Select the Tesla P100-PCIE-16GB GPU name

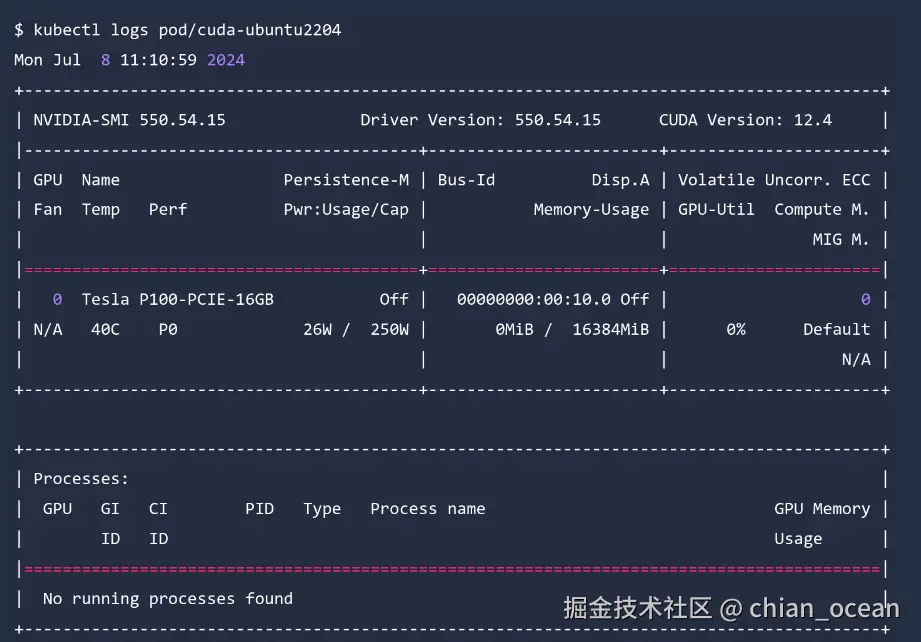177,299
